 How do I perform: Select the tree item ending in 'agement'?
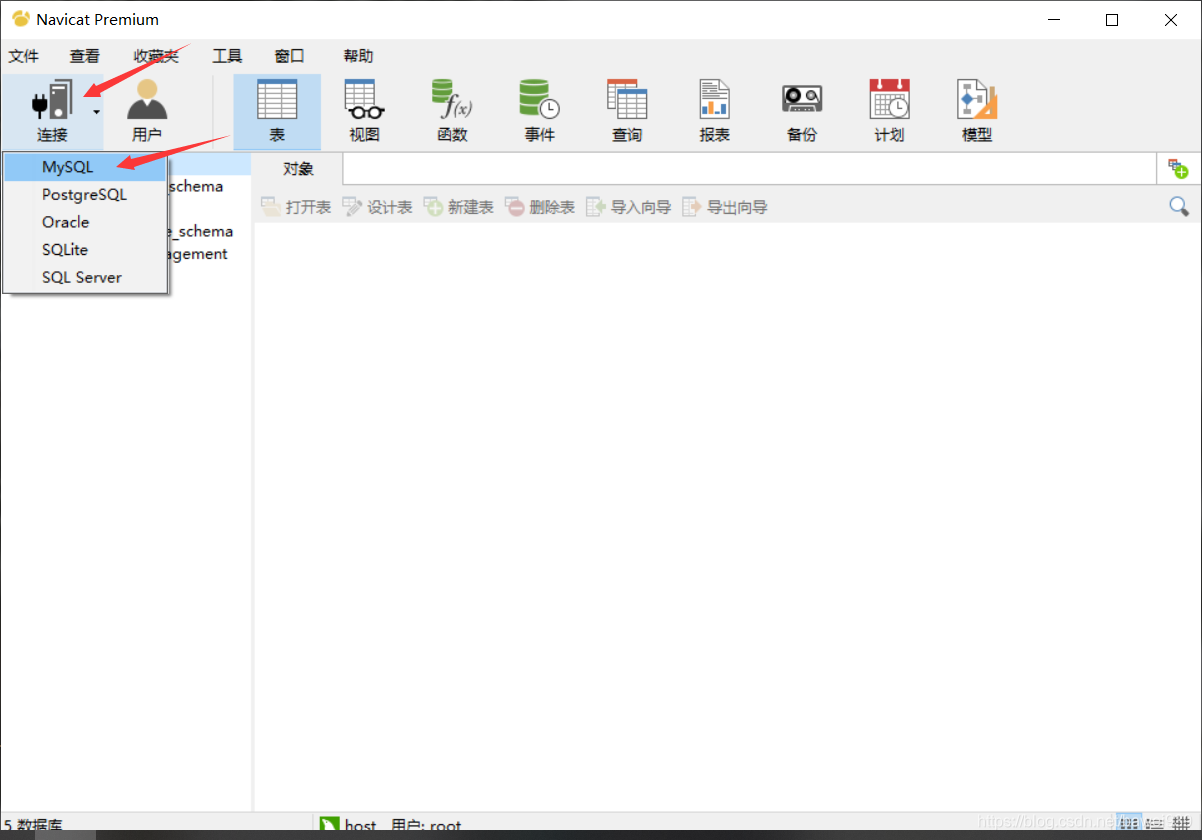(197, 254)
